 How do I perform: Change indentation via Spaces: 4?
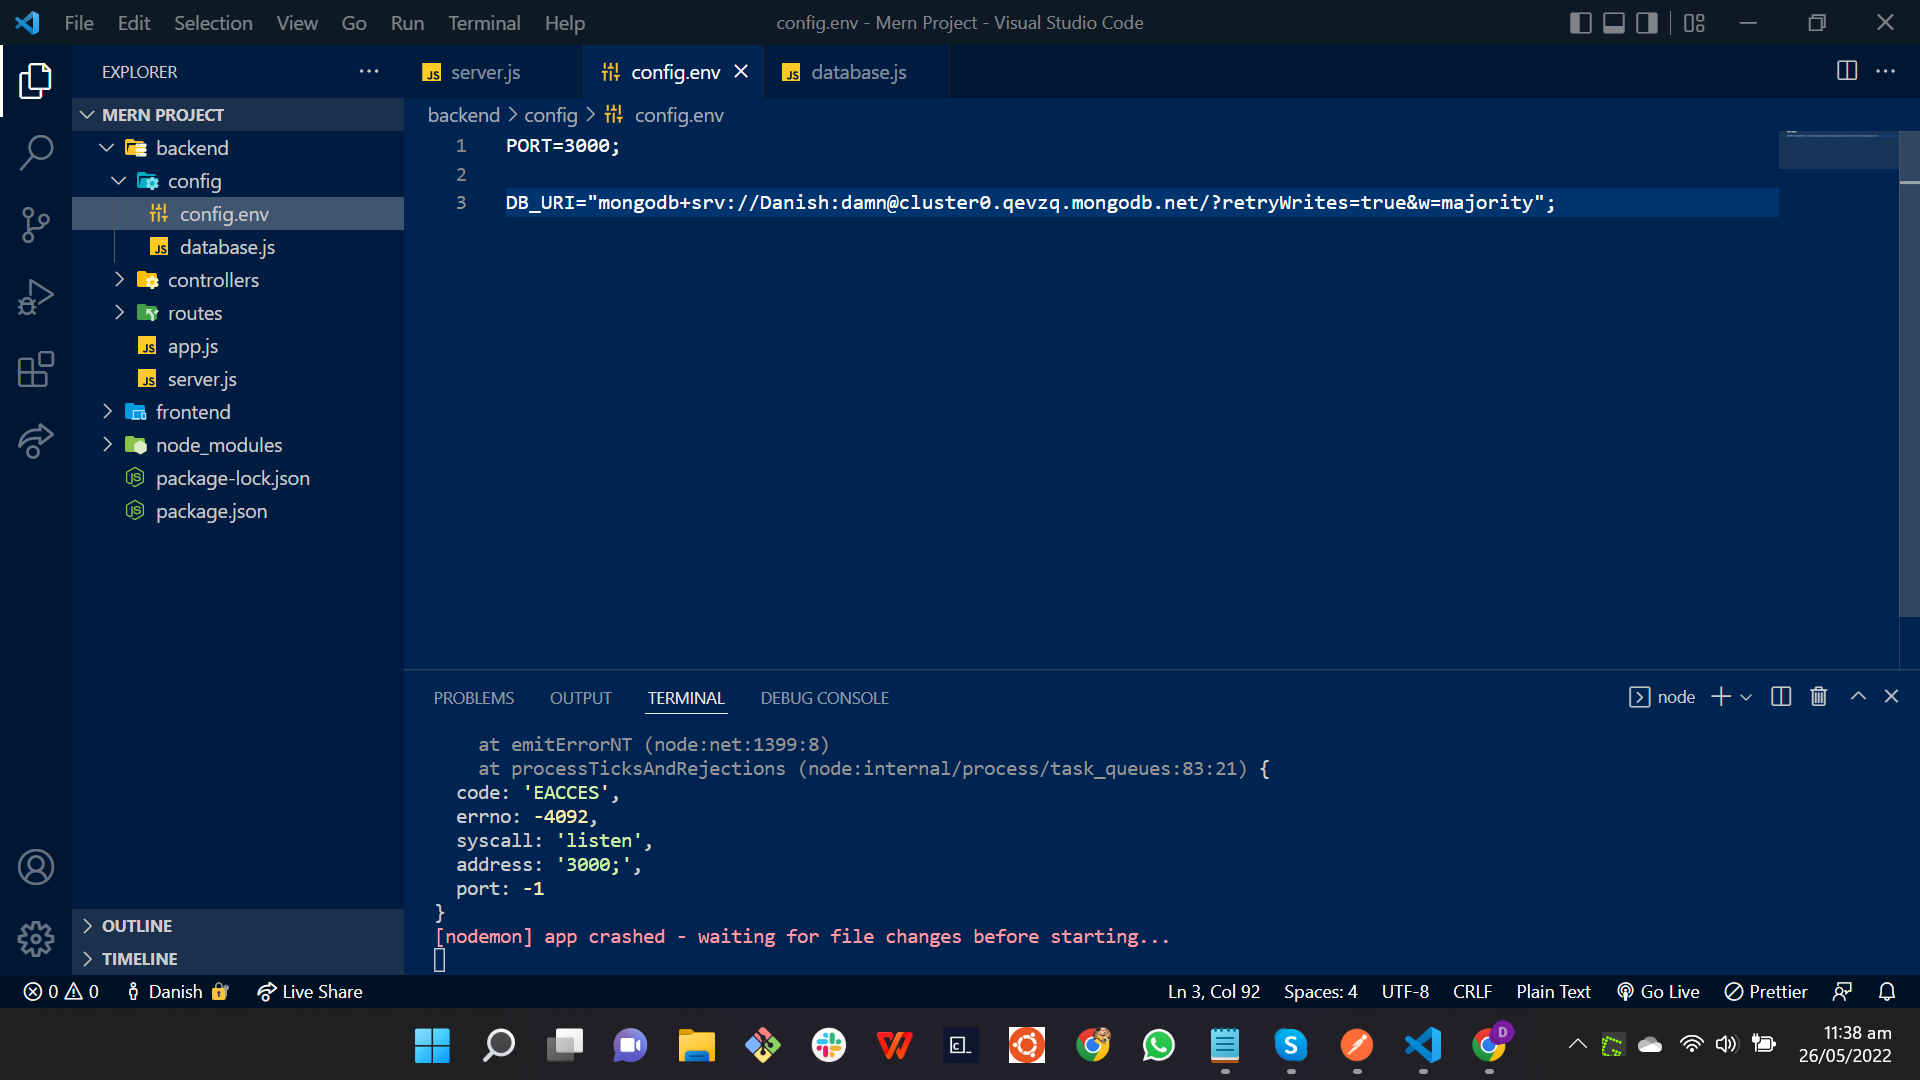pos(1320,992)
